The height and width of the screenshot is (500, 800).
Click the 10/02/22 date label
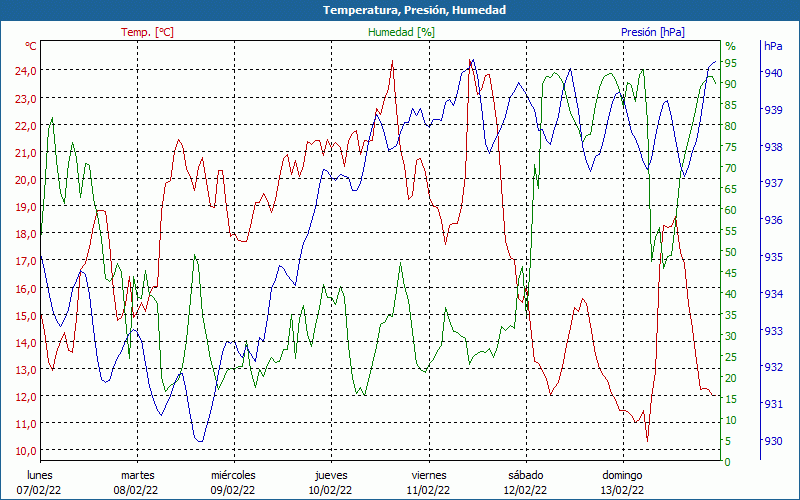(330, 491)
